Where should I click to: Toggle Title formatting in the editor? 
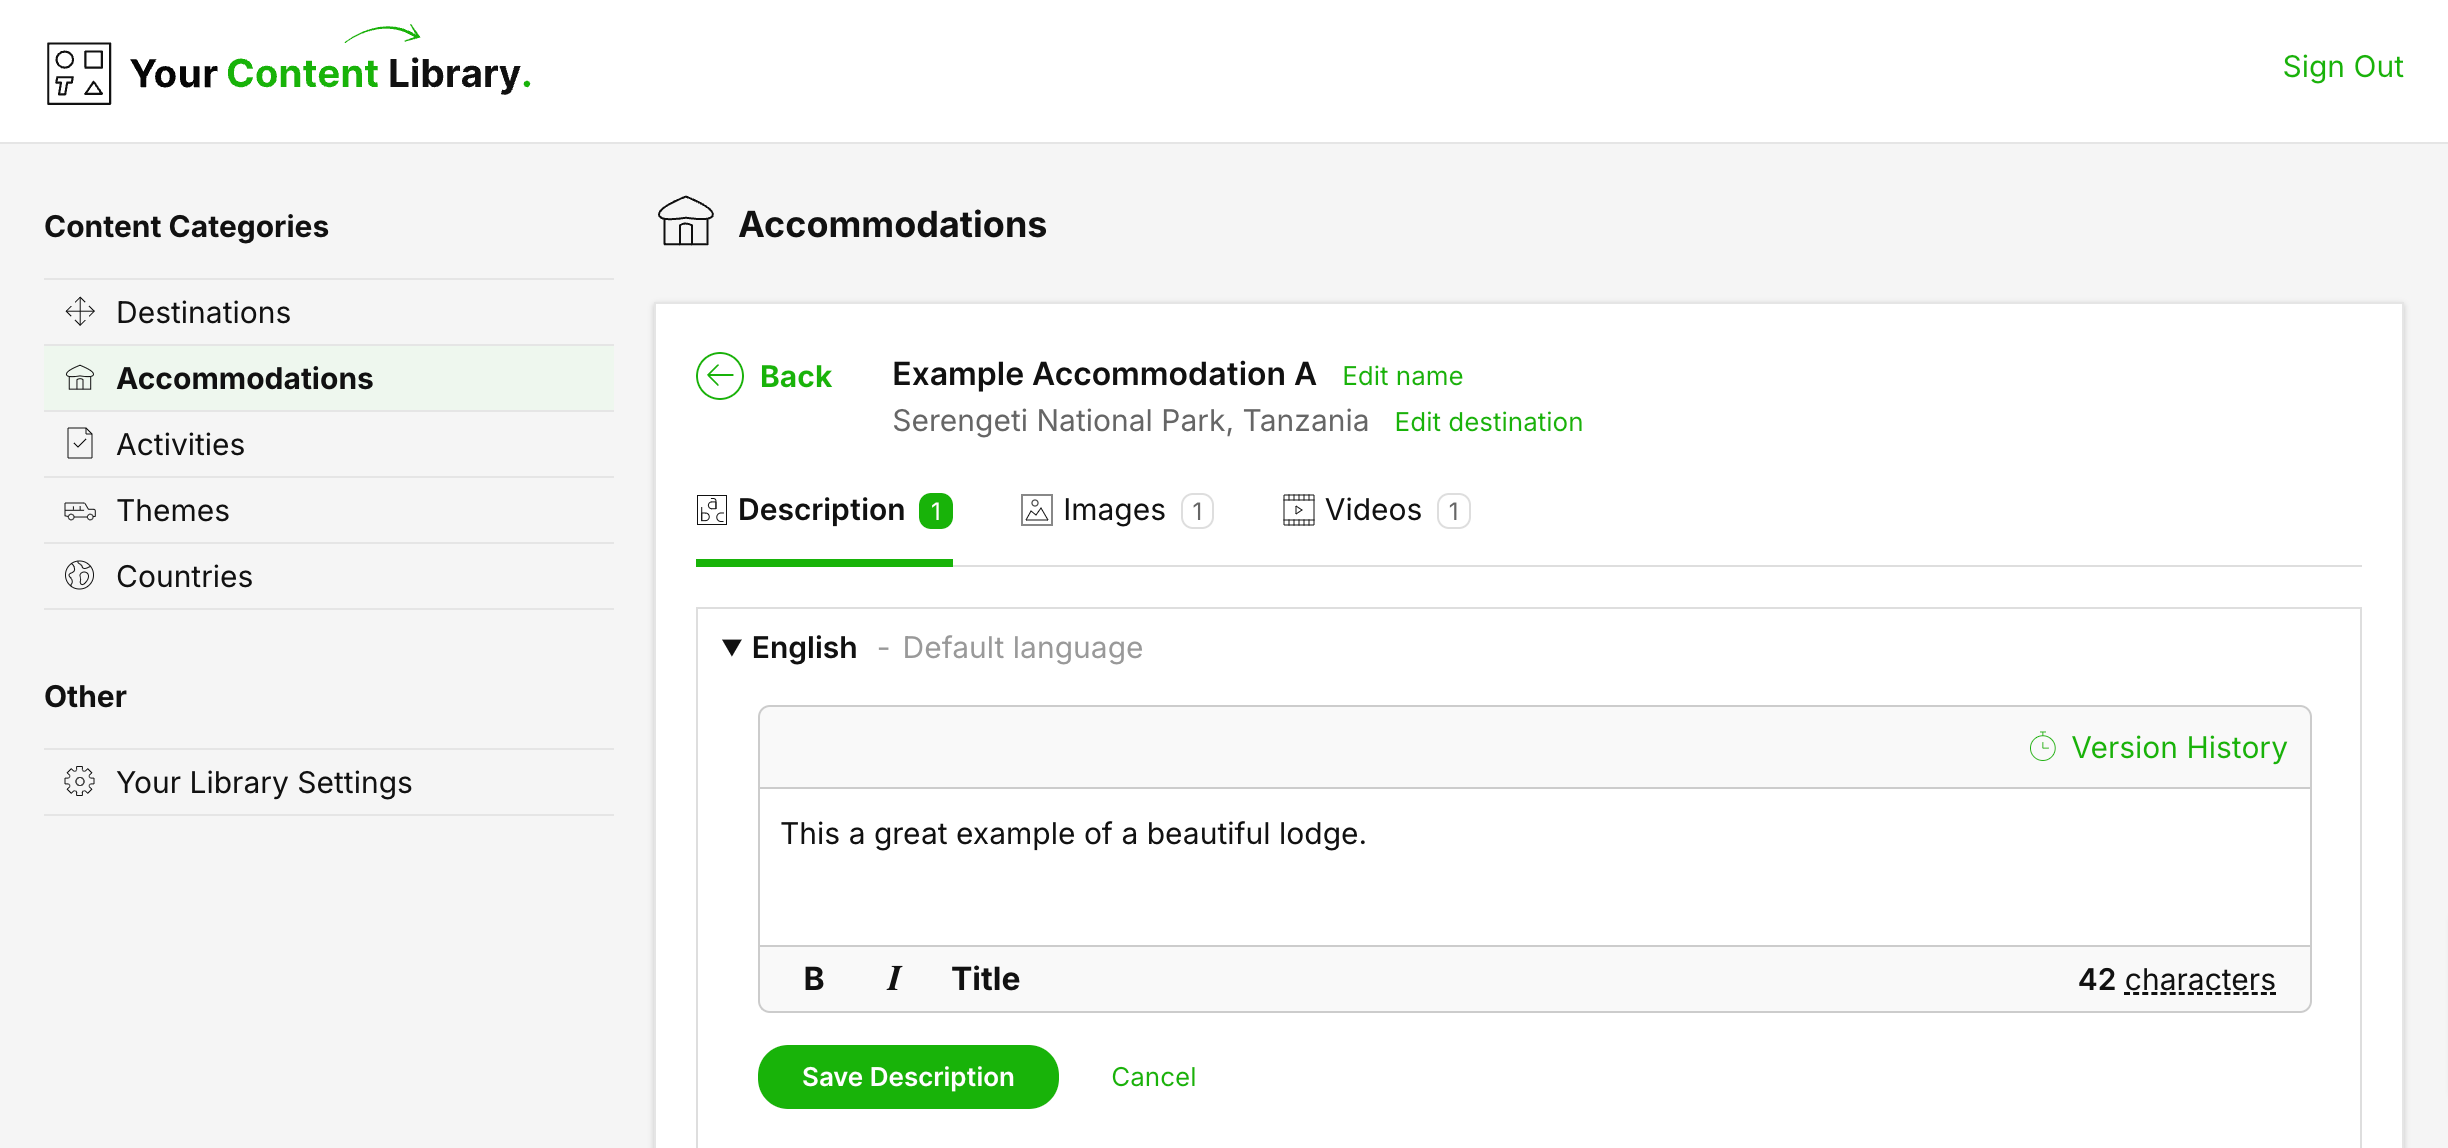coord(985,979)
